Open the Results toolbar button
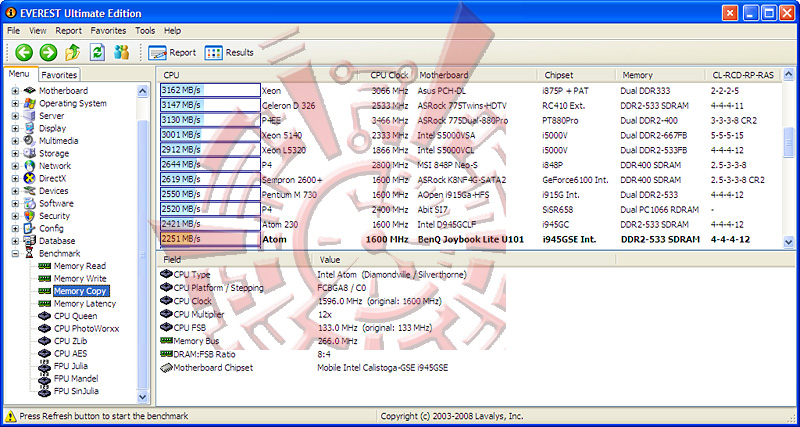The width and height of the screenshot is (800, 427). click(x=229, y=53)
